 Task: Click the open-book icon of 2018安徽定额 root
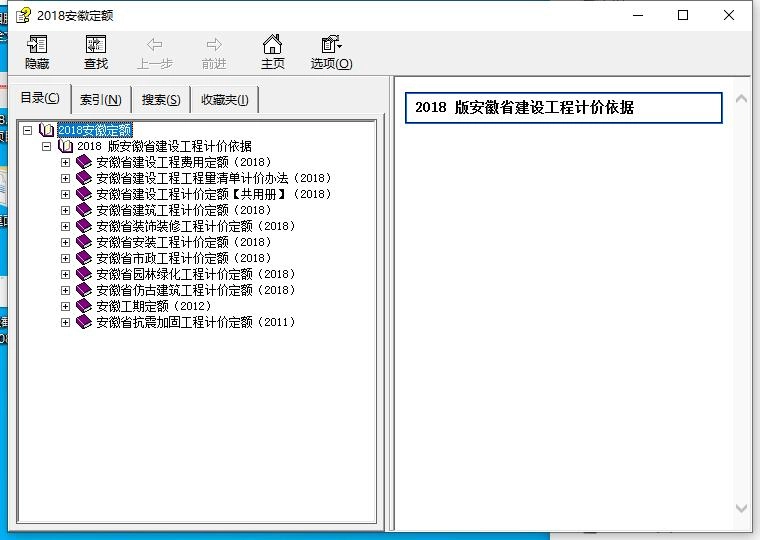coord(46,130)
